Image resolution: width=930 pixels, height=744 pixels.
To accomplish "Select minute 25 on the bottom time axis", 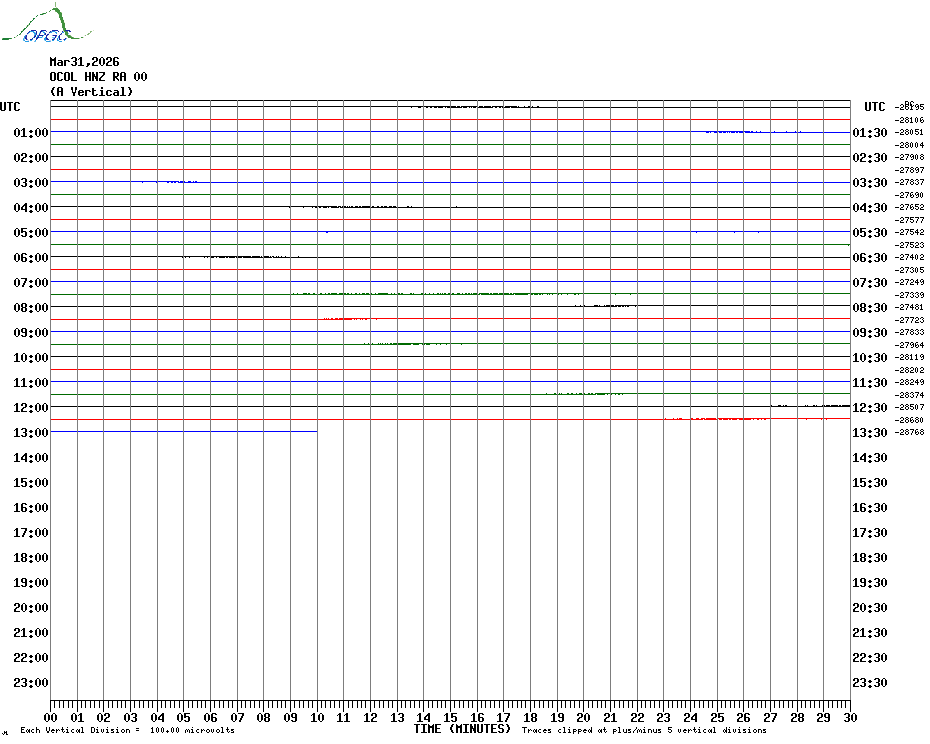I will pos(717,717).
